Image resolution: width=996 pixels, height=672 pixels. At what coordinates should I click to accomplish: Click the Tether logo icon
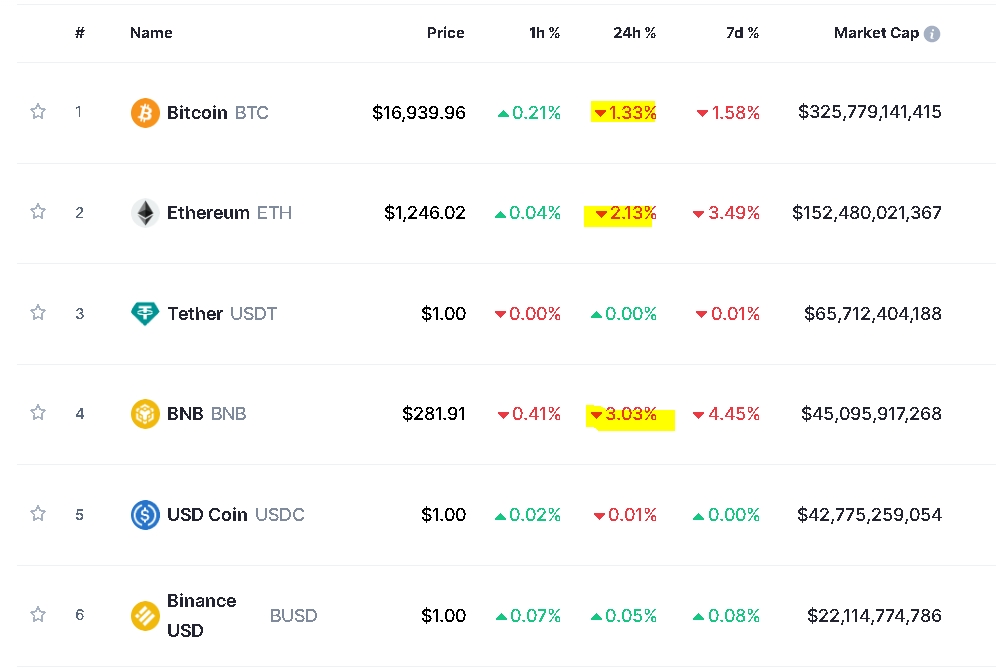tap(145, 314)
